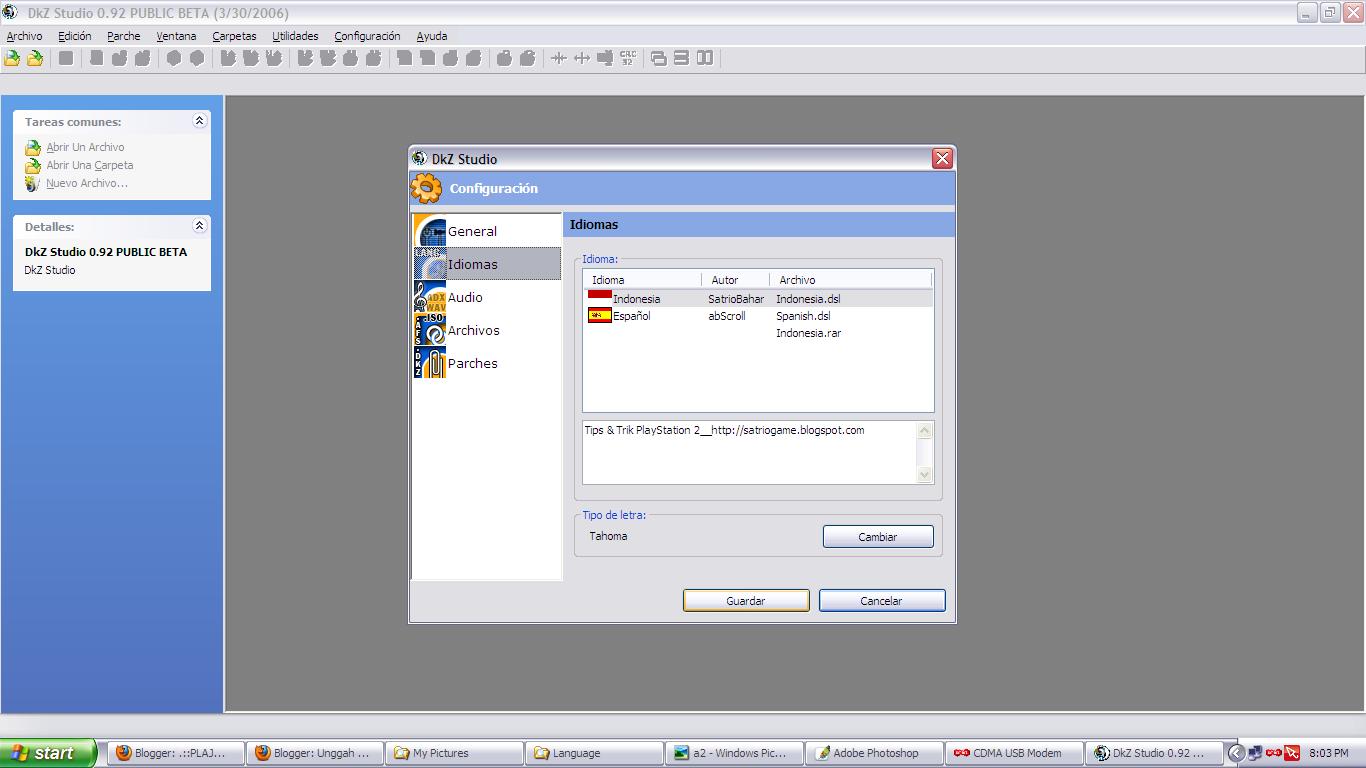Collapse the Detalles panel
Image resolution: width=1366 pixels, height=768 pixels.
199,226
